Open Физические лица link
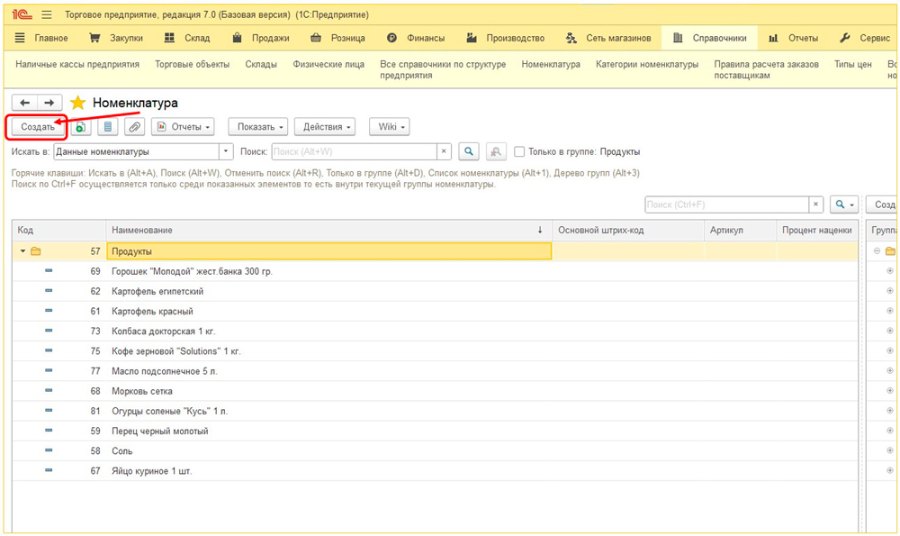The width and height of the screenshot is (900, 536). (328, 64)
